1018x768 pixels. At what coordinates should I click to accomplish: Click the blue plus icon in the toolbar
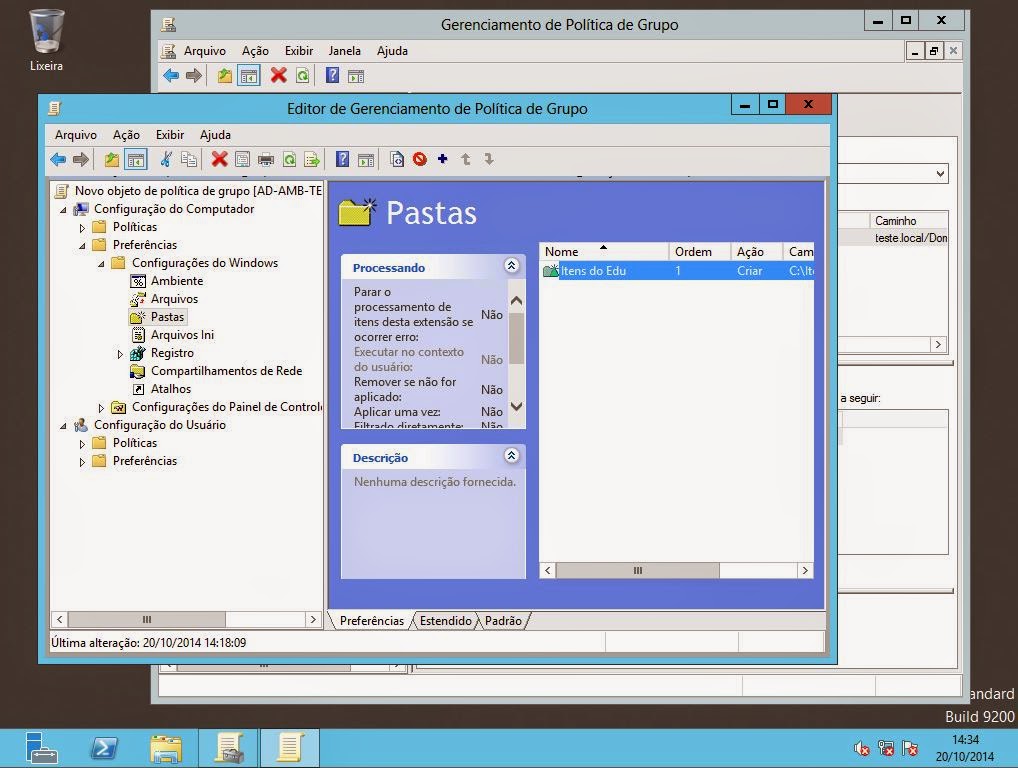pyautogui.click(x=441, y=159)
